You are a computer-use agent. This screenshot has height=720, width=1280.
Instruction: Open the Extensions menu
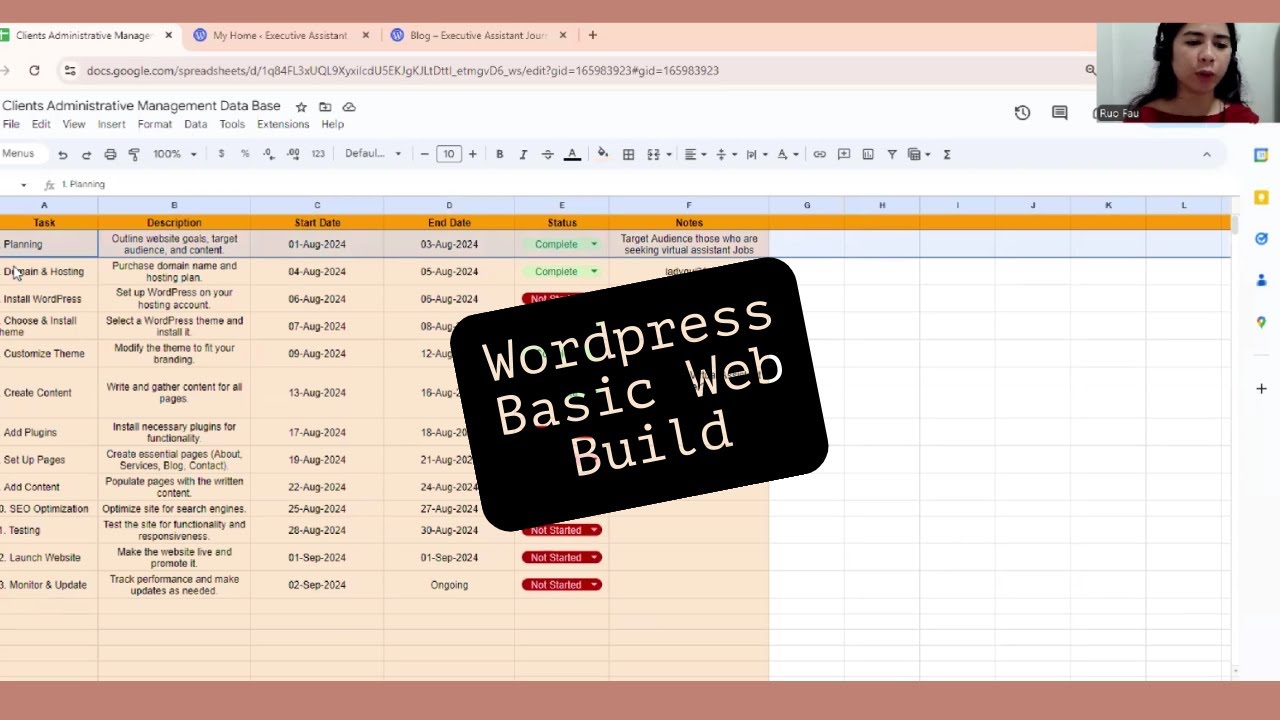pyautogui.click(x=283, y=124)
